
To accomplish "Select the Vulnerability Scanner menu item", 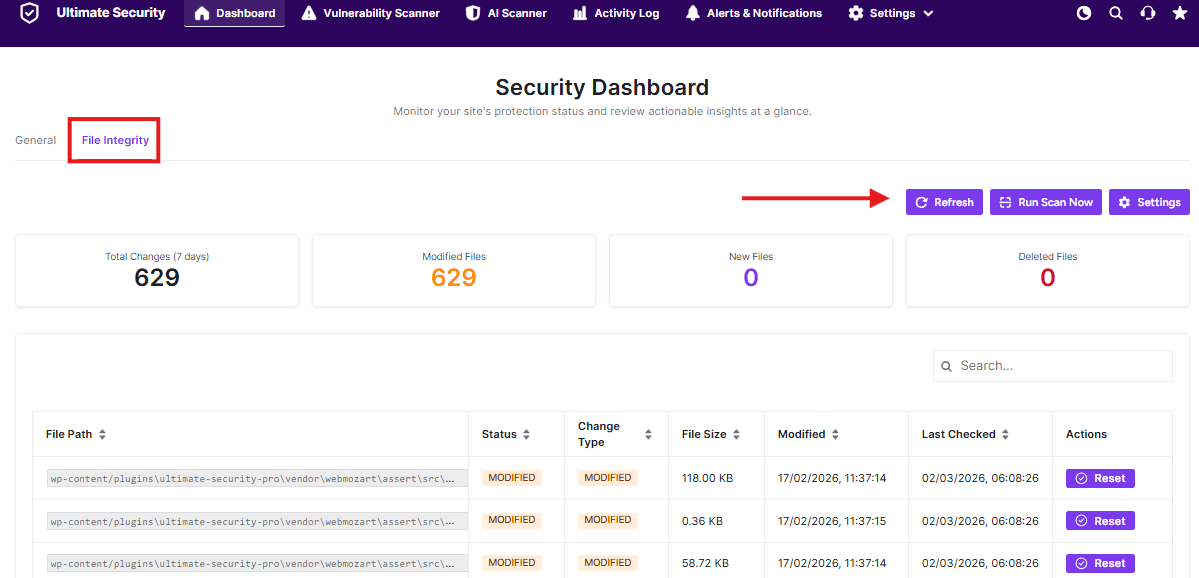I will click(370, 13).
